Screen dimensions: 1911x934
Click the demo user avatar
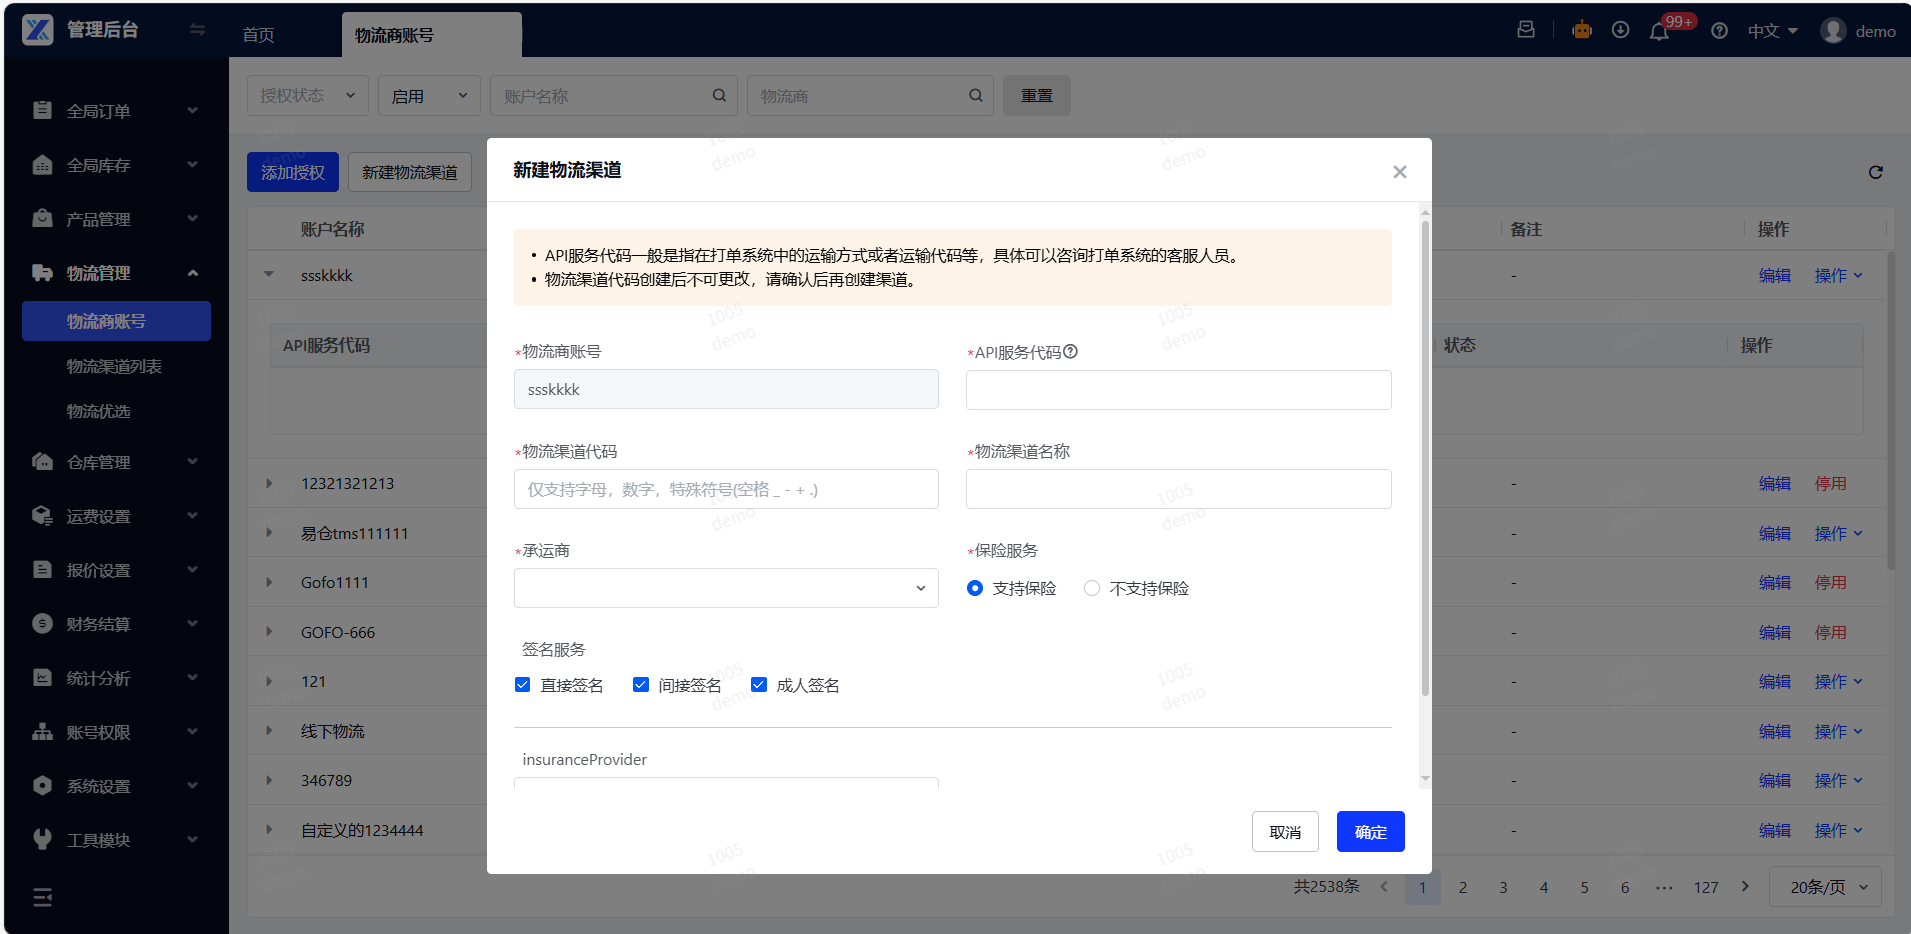pos(1833,31)
